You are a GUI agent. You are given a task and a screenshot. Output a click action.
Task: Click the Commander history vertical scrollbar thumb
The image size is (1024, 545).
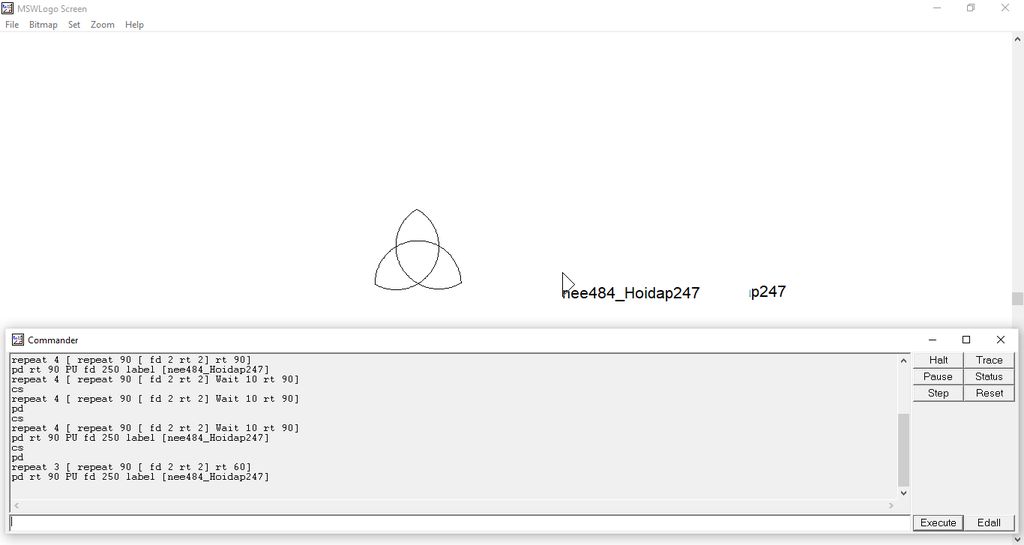tap(904, 450)
